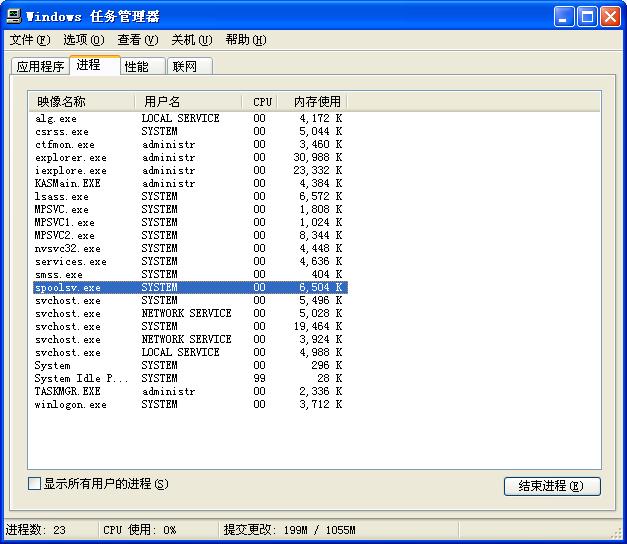The image size is (627, 544).
Task: Select the MPSVC1.exe process
Action: [190, 222]
